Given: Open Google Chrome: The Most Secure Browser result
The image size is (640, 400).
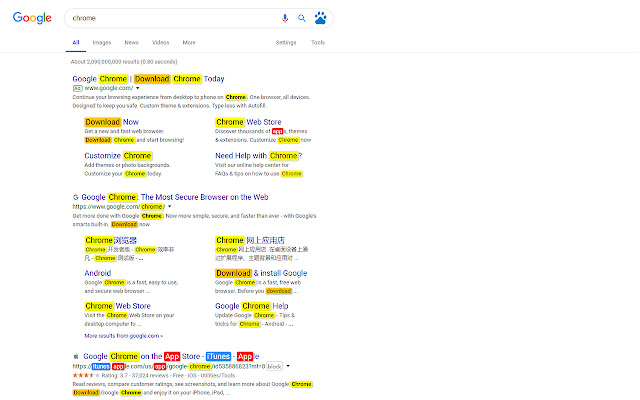Looking at the screenshot, I should [x=175, y=197].
